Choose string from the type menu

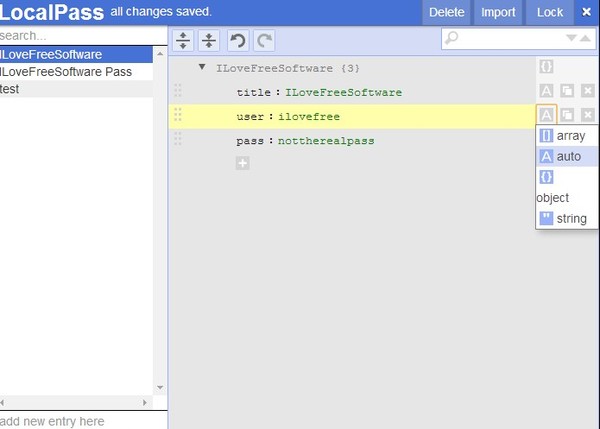pyautogui.click(x=565, y=218)
